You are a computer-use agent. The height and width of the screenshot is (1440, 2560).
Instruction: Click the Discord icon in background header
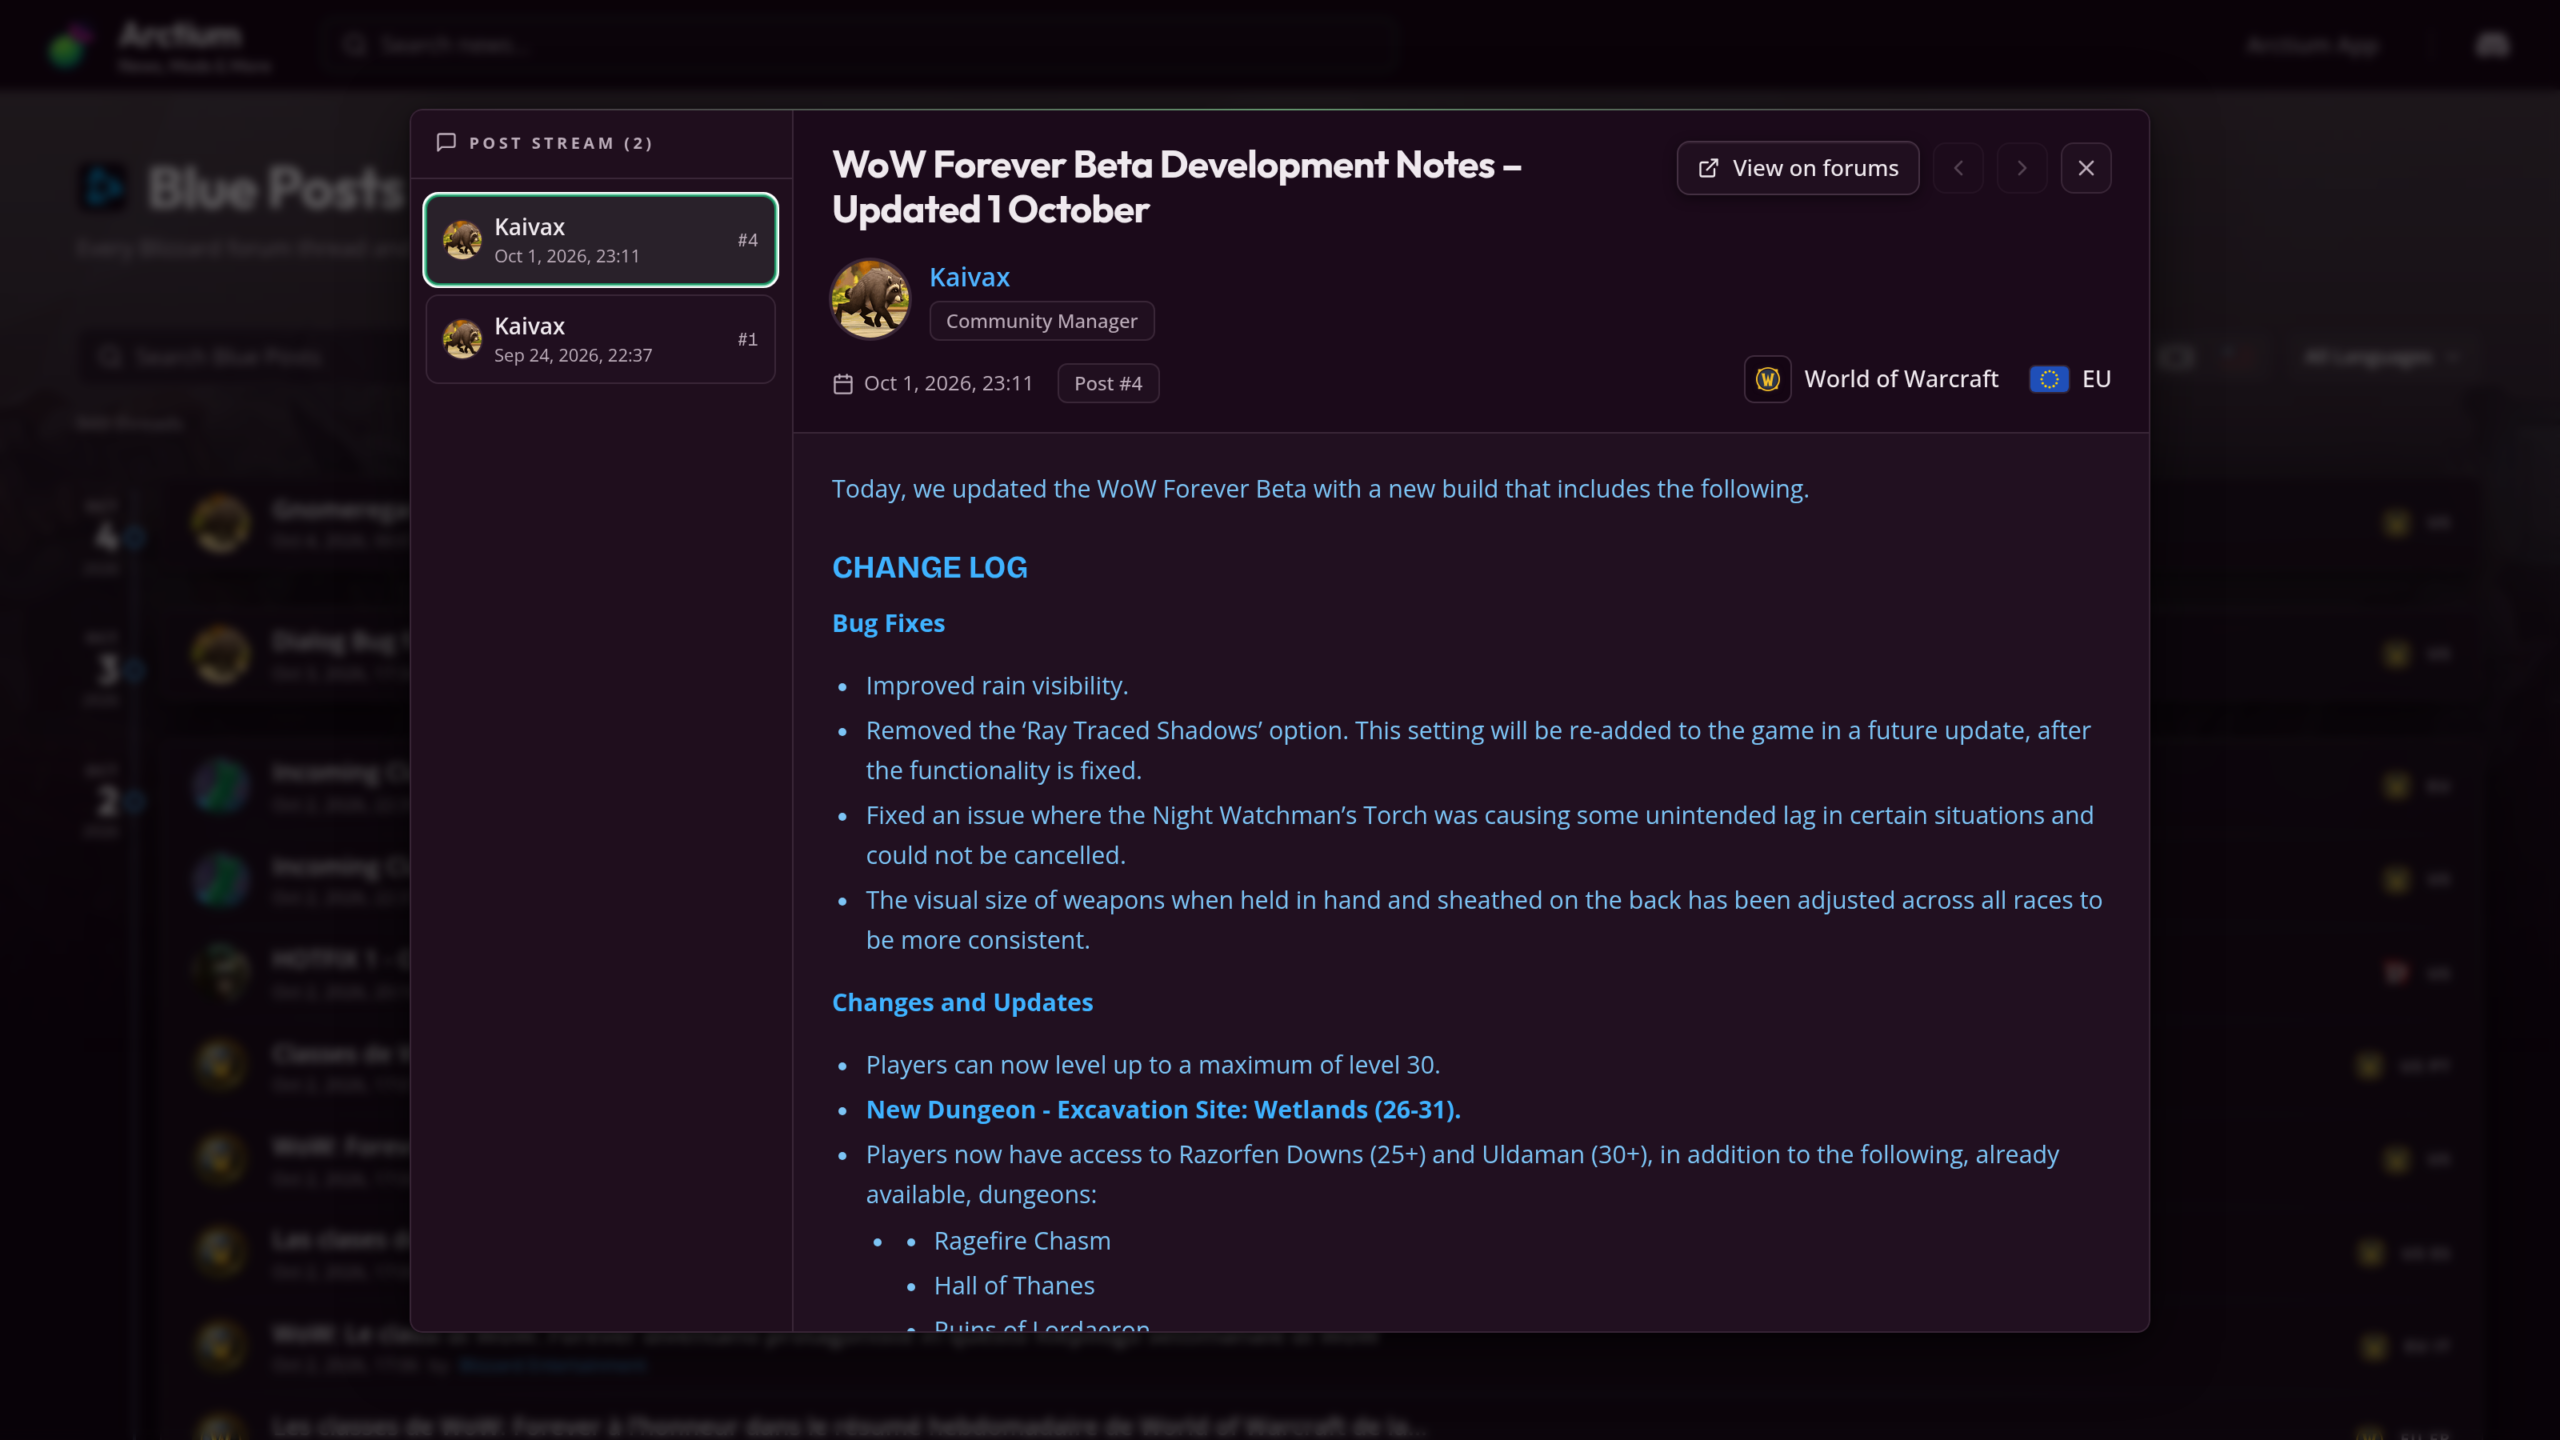click(2493, 45)
